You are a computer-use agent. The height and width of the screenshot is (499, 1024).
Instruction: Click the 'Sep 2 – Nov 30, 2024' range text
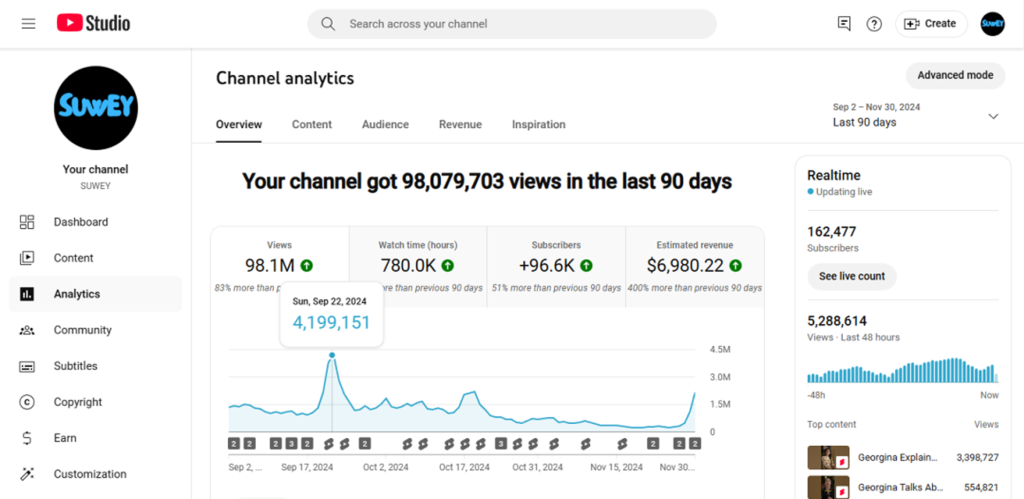click(876, 107)
